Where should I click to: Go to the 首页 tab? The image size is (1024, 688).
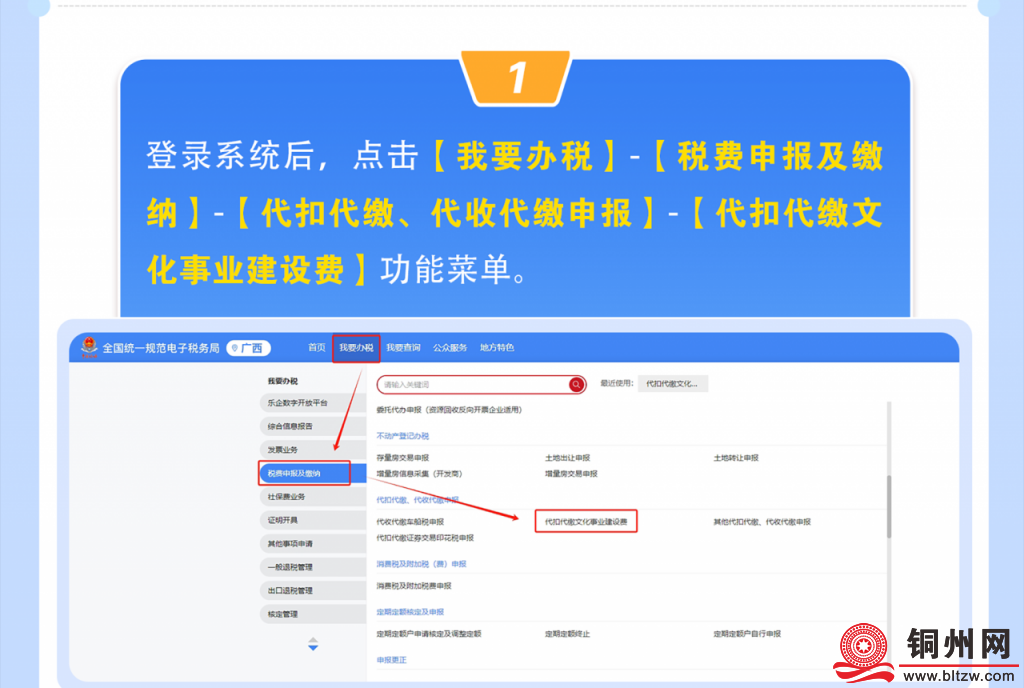coord(316,348)
